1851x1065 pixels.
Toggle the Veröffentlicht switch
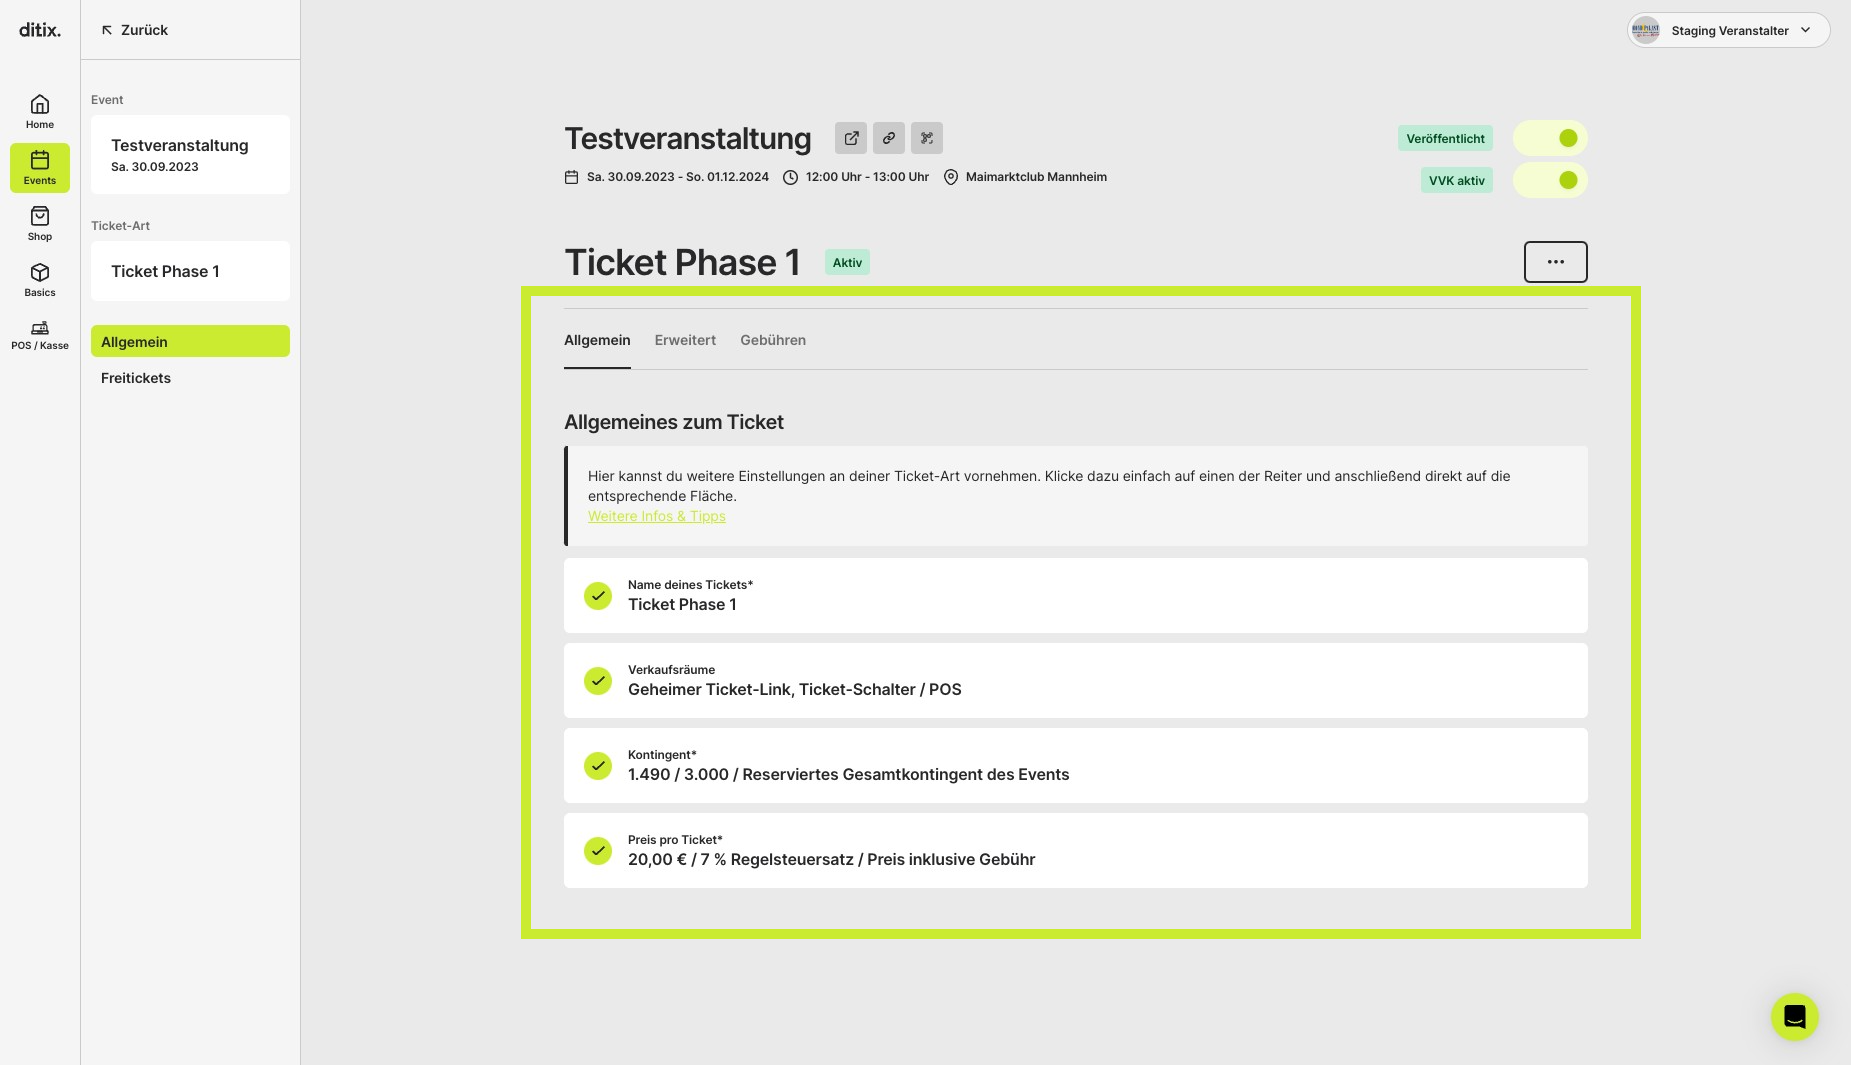point(1550,138)
